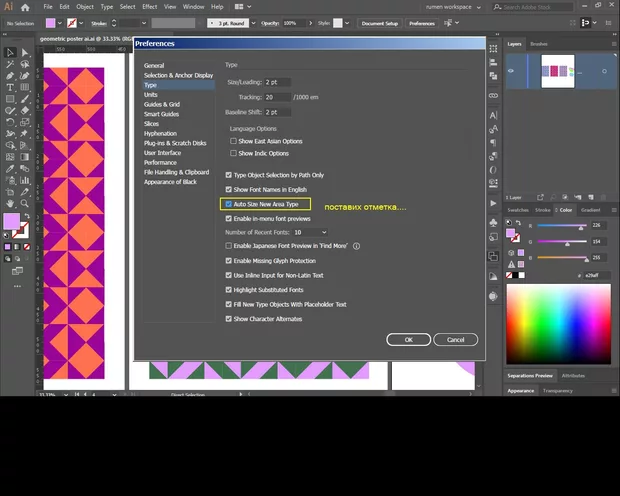
Task: Uncheck Auto Size New Area Type
Action: pyautogui.click(x=228, y=204)
